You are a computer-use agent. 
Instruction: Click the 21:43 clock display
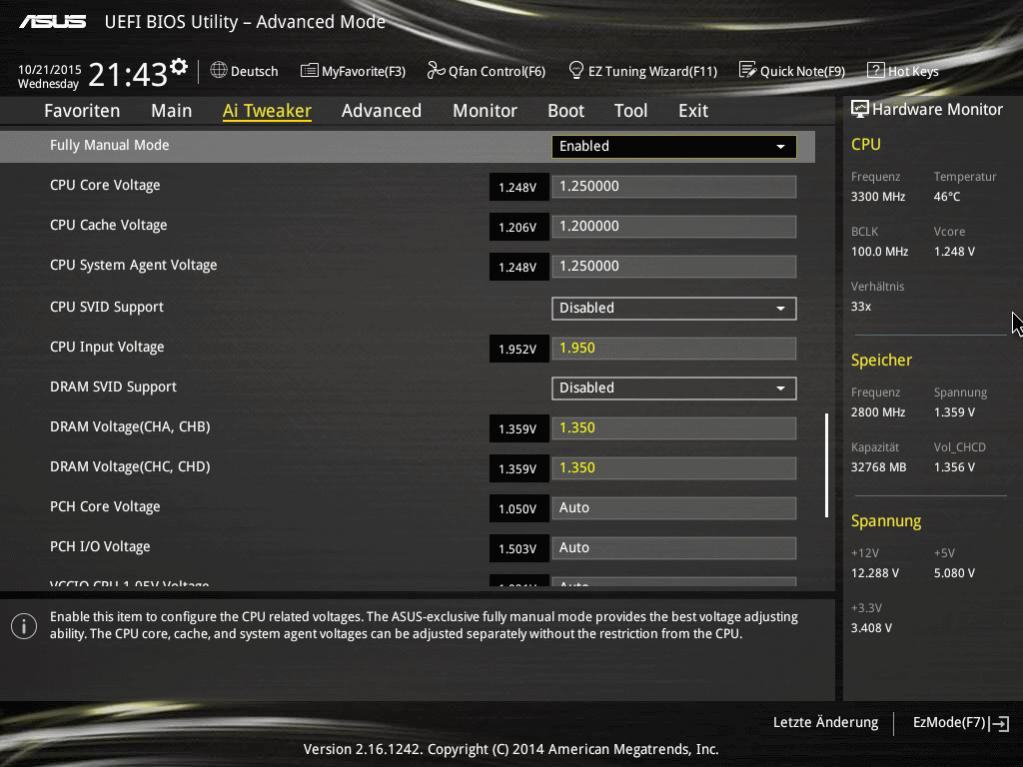(128, 74)
